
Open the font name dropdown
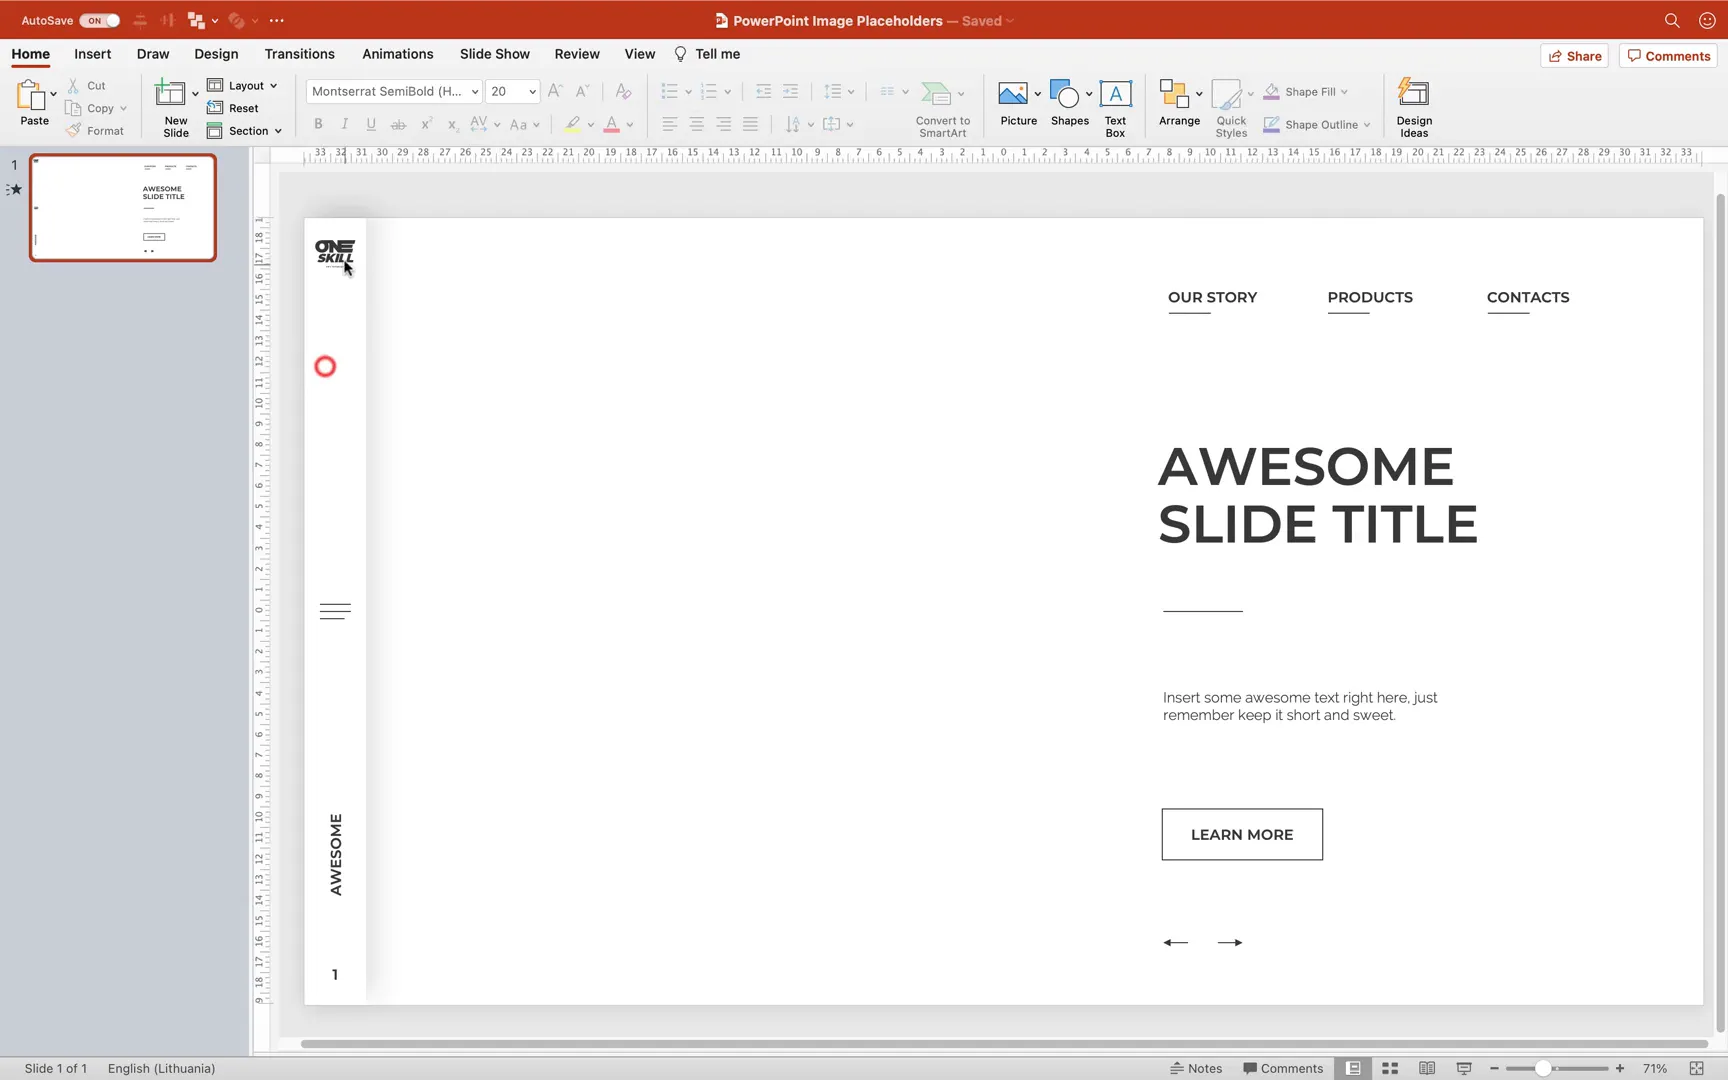475,91
